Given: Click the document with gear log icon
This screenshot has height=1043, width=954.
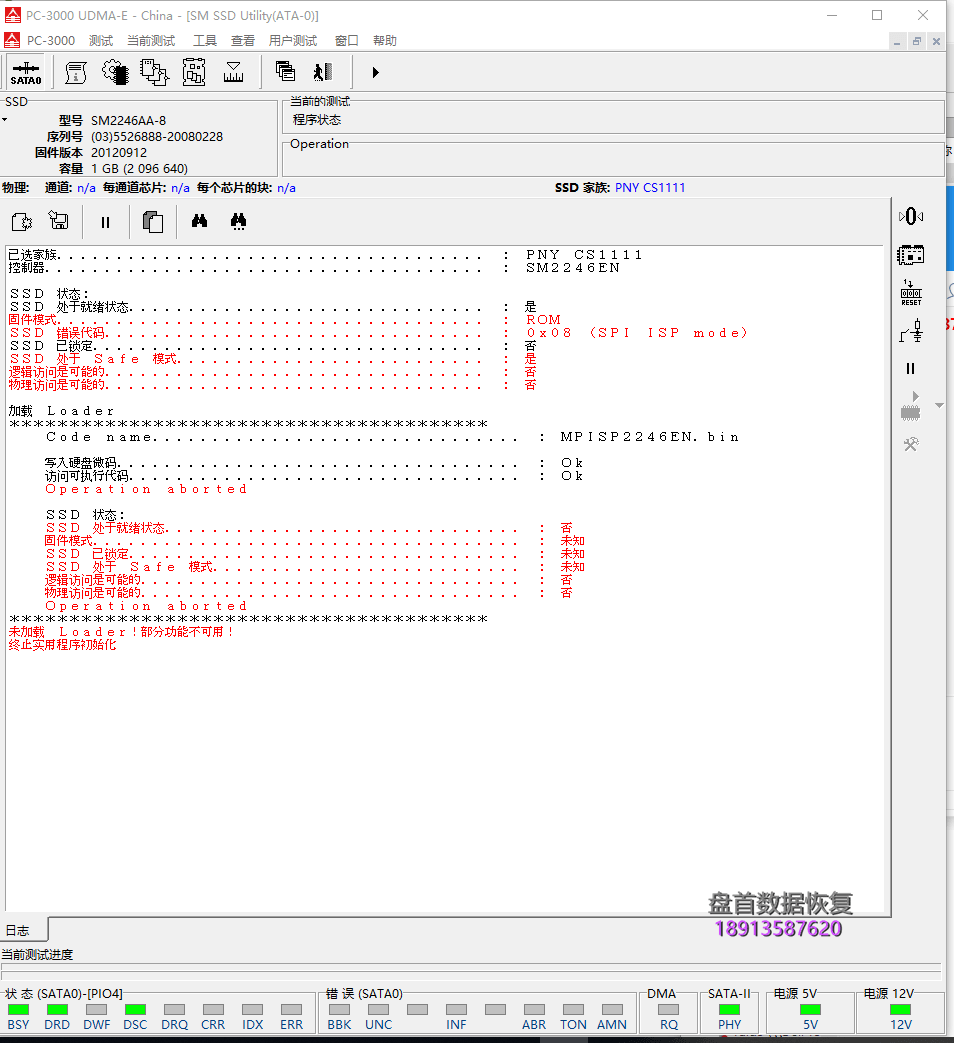Looking at the screenshot, I should (22, 222).
